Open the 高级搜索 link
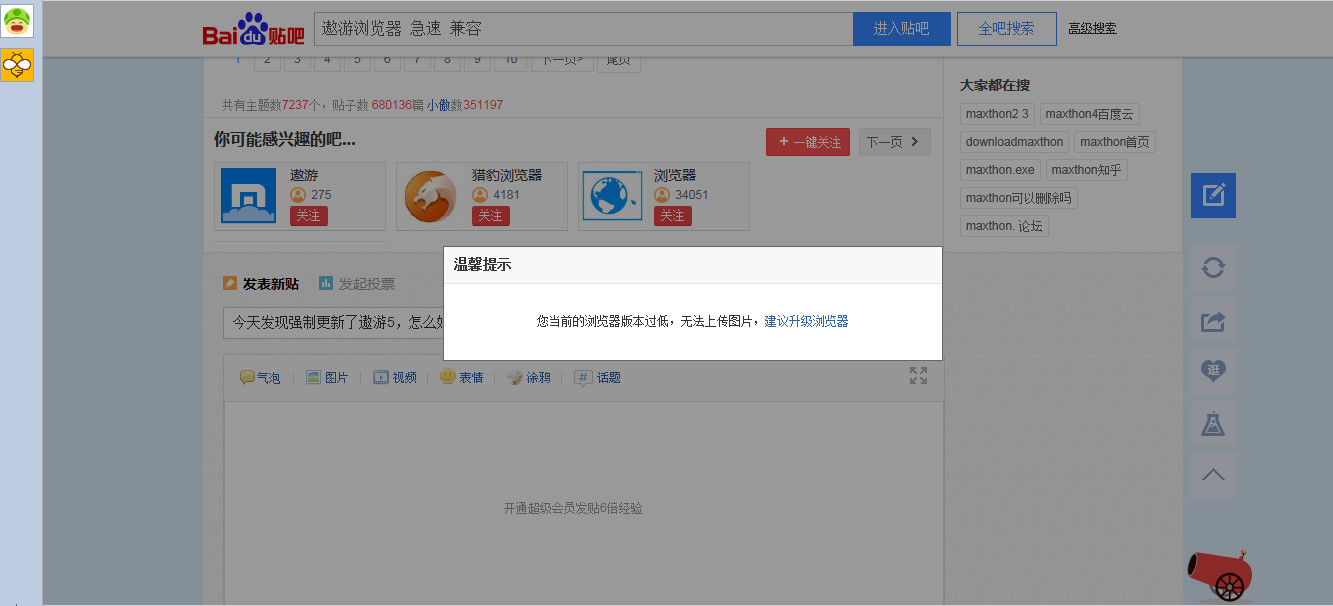Viewport: 1333px width, 606px height. 1092,28
